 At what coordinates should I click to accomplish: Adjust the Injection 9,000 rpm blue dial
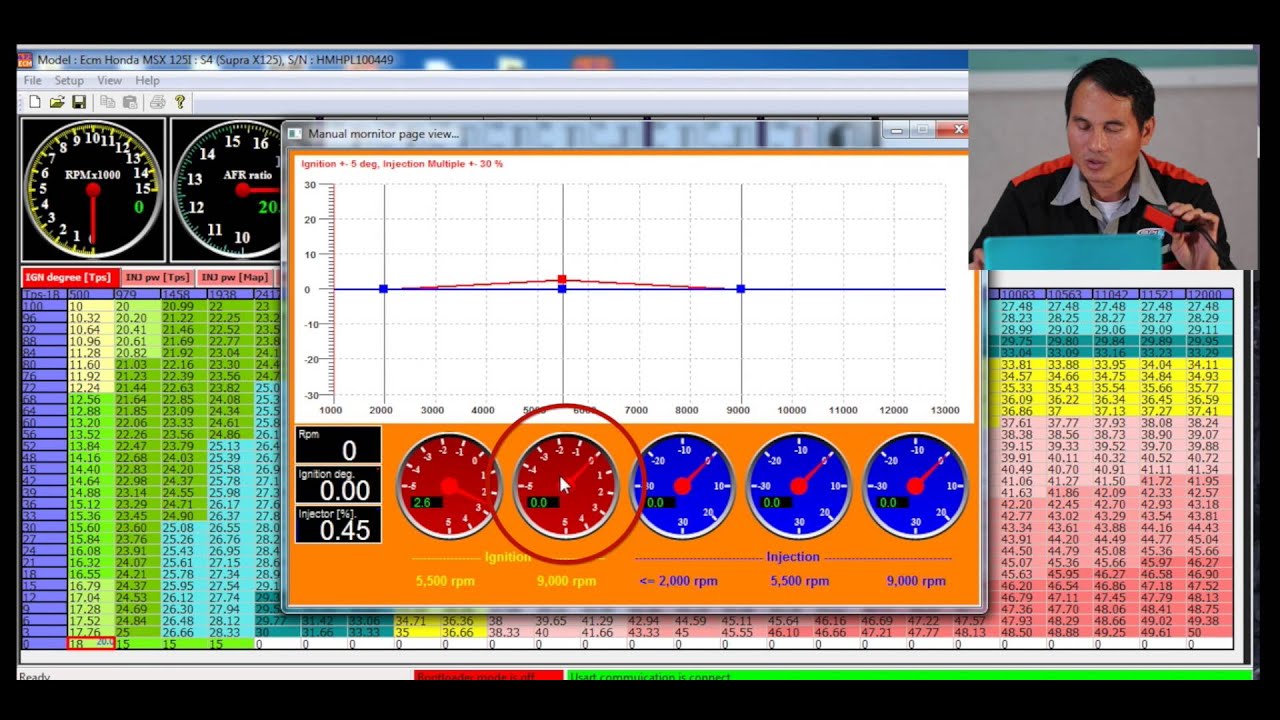tap(915, 486)
